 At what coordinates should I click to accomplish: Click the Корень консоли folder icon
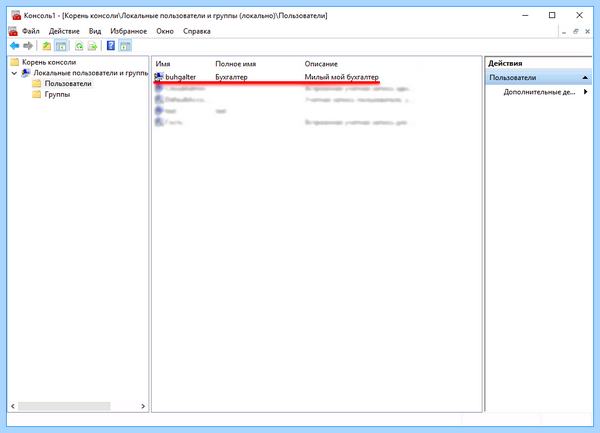(x=15, y=62)
